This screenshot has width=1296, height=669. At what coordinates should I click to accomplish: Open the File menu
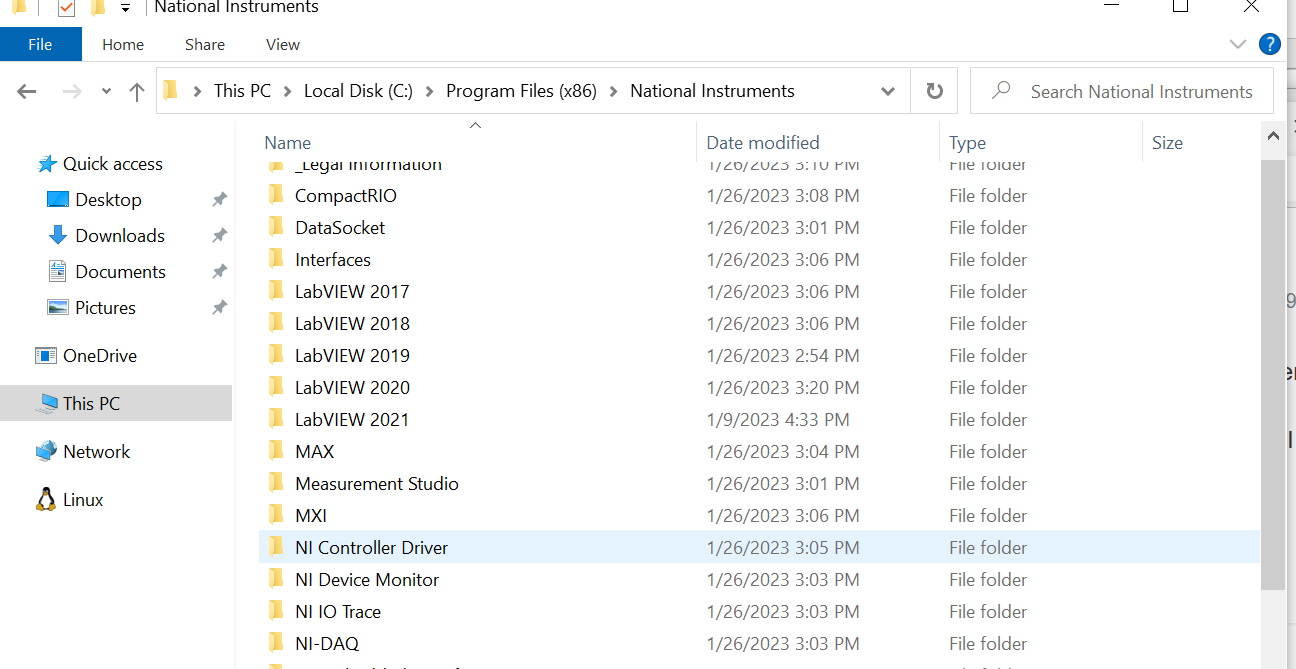click(40, 44)
